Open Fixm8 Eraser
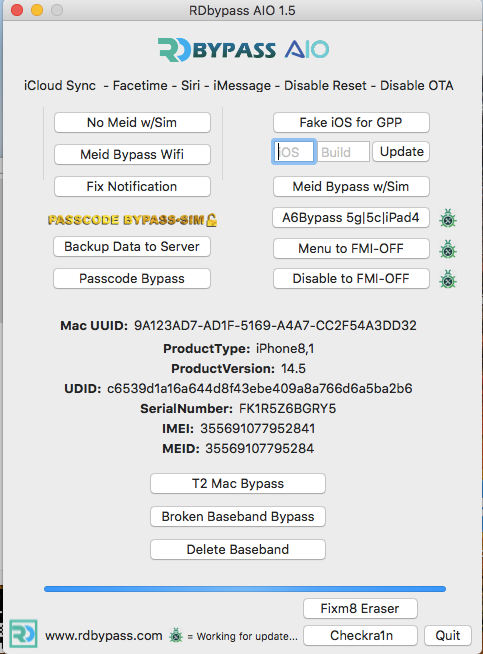Viewport: 483px width, 654px height. 360,609
